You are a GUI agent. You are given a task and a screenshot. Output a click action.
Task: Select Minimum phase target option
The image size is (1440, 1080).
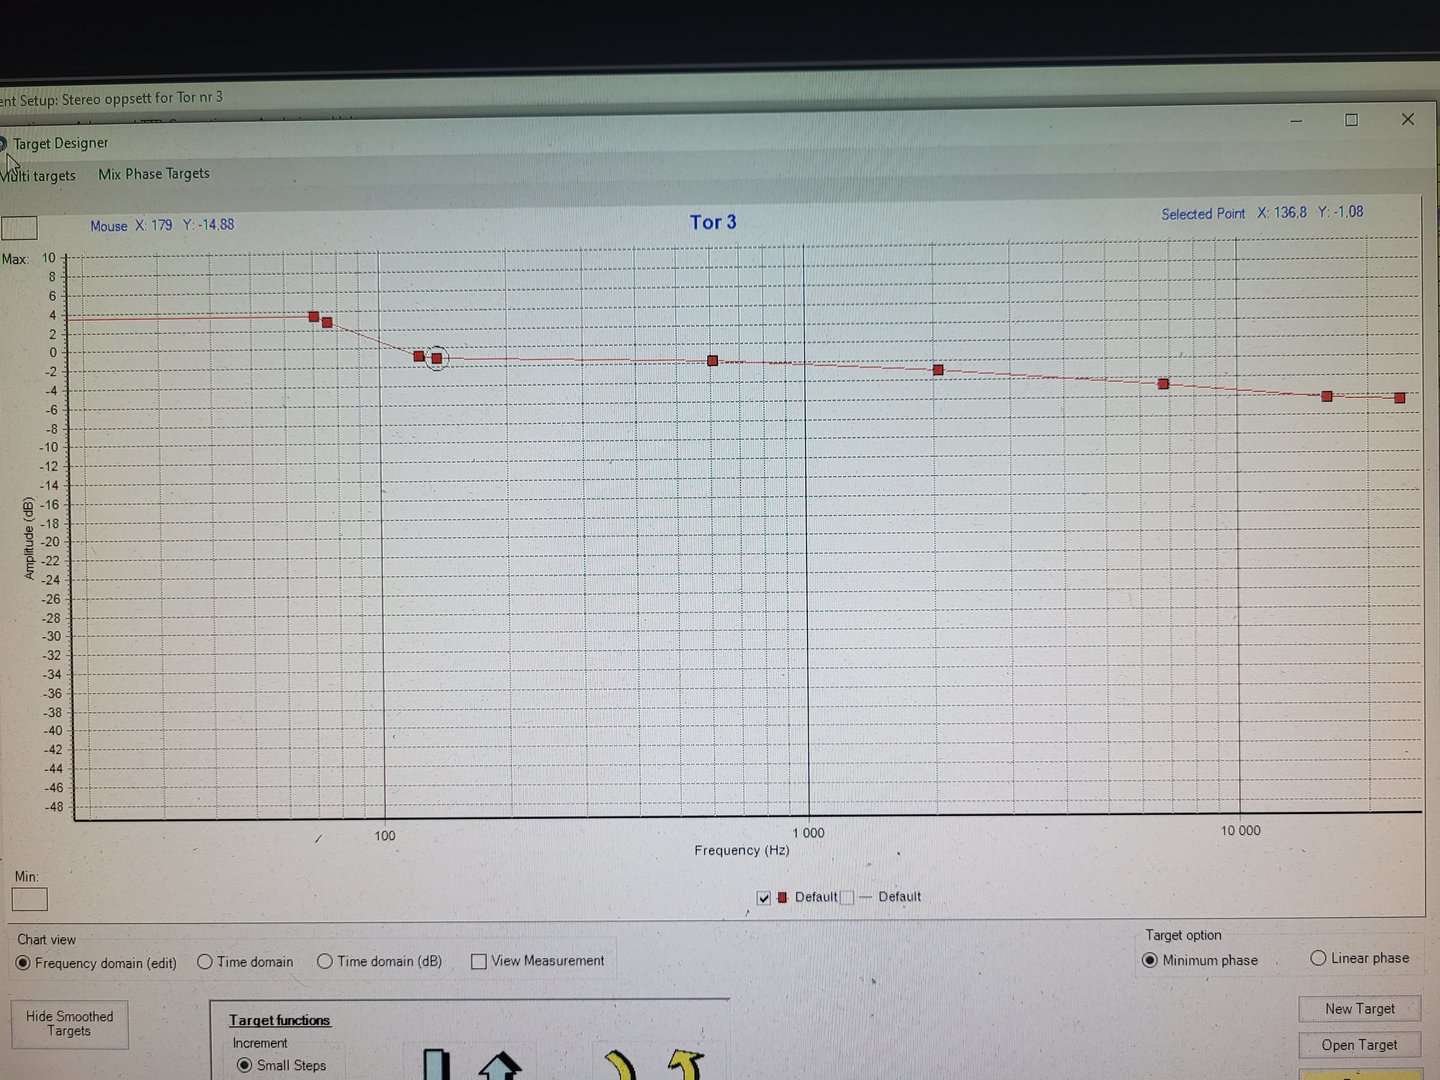[x=1150, y=960]
